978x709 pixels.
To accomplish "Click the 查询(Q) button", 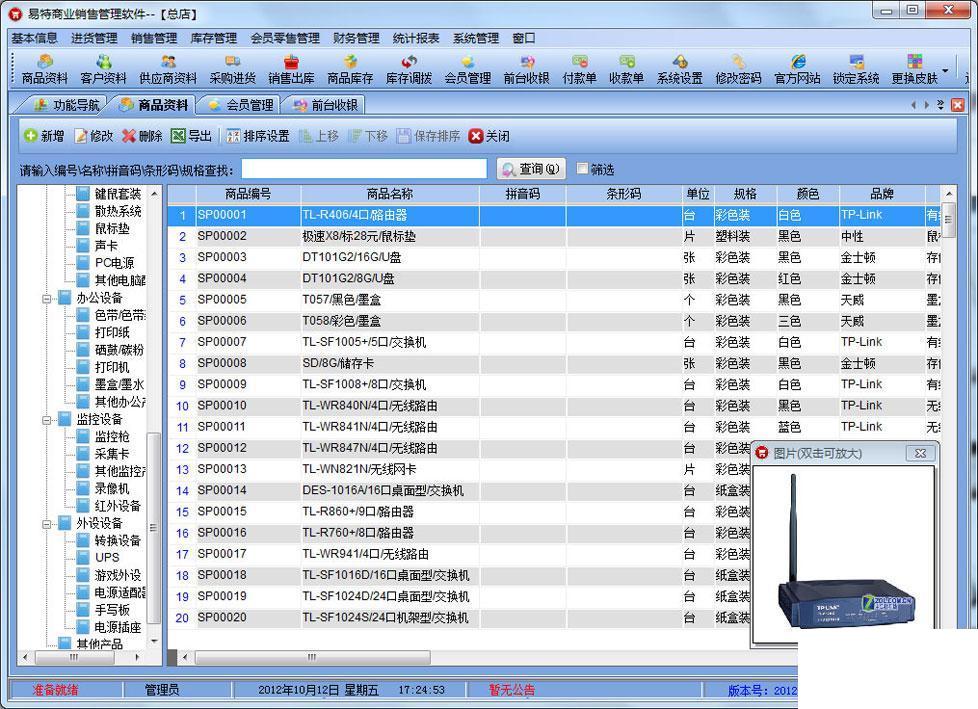I will 531,169.
